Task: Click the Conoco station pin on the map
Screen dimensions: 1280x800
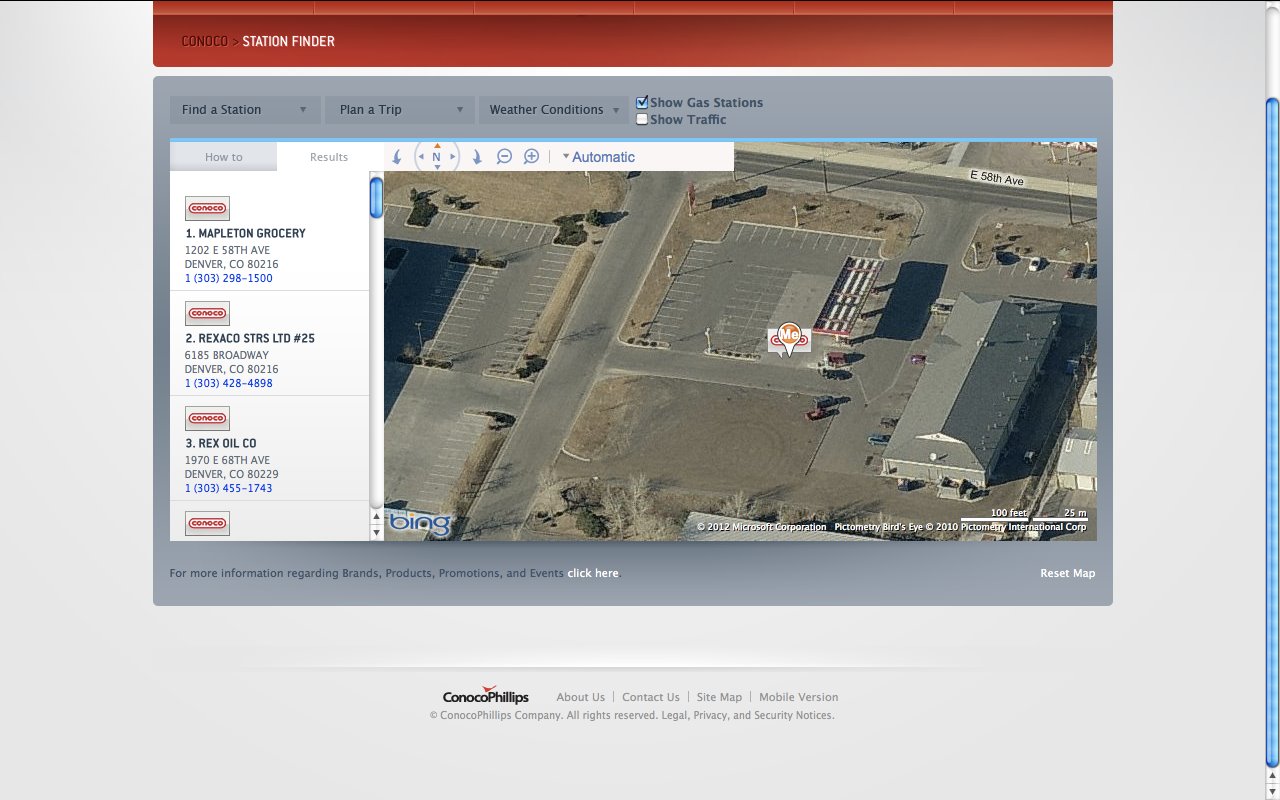Action: [x=775, y=342]
